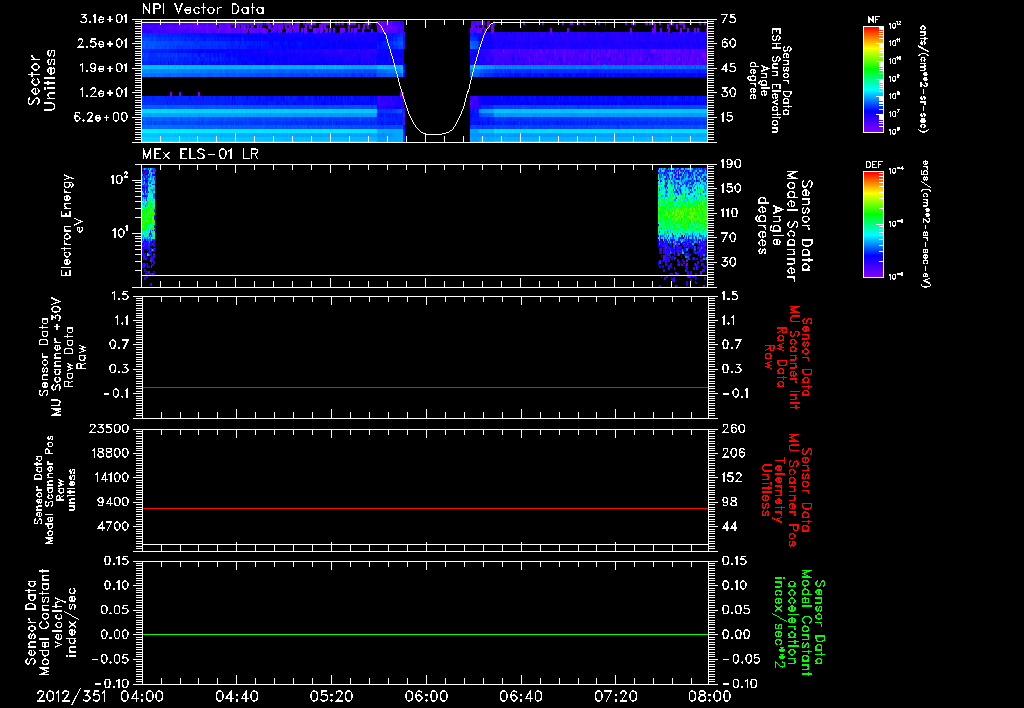The width and height of the screenshot is (1024, 708).
Task: Click the 44 telemetry tick label
Action: pos(729,526)
